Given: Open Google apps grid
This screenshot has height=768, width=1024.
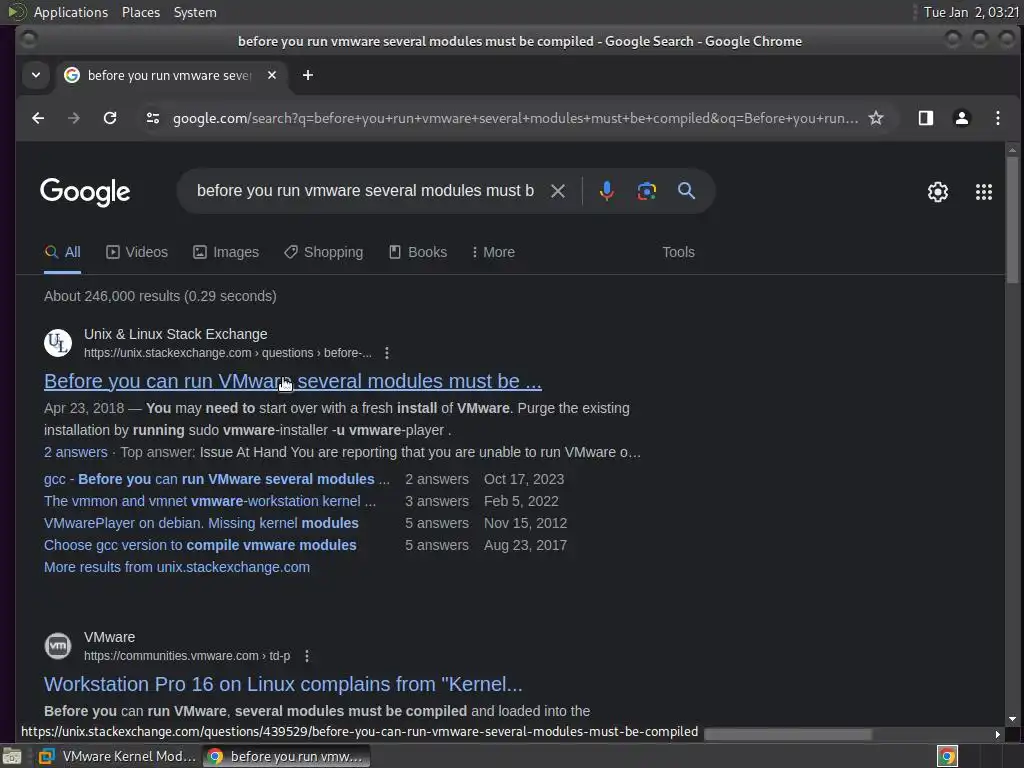Looking at the screenshot, I should 984,192.
